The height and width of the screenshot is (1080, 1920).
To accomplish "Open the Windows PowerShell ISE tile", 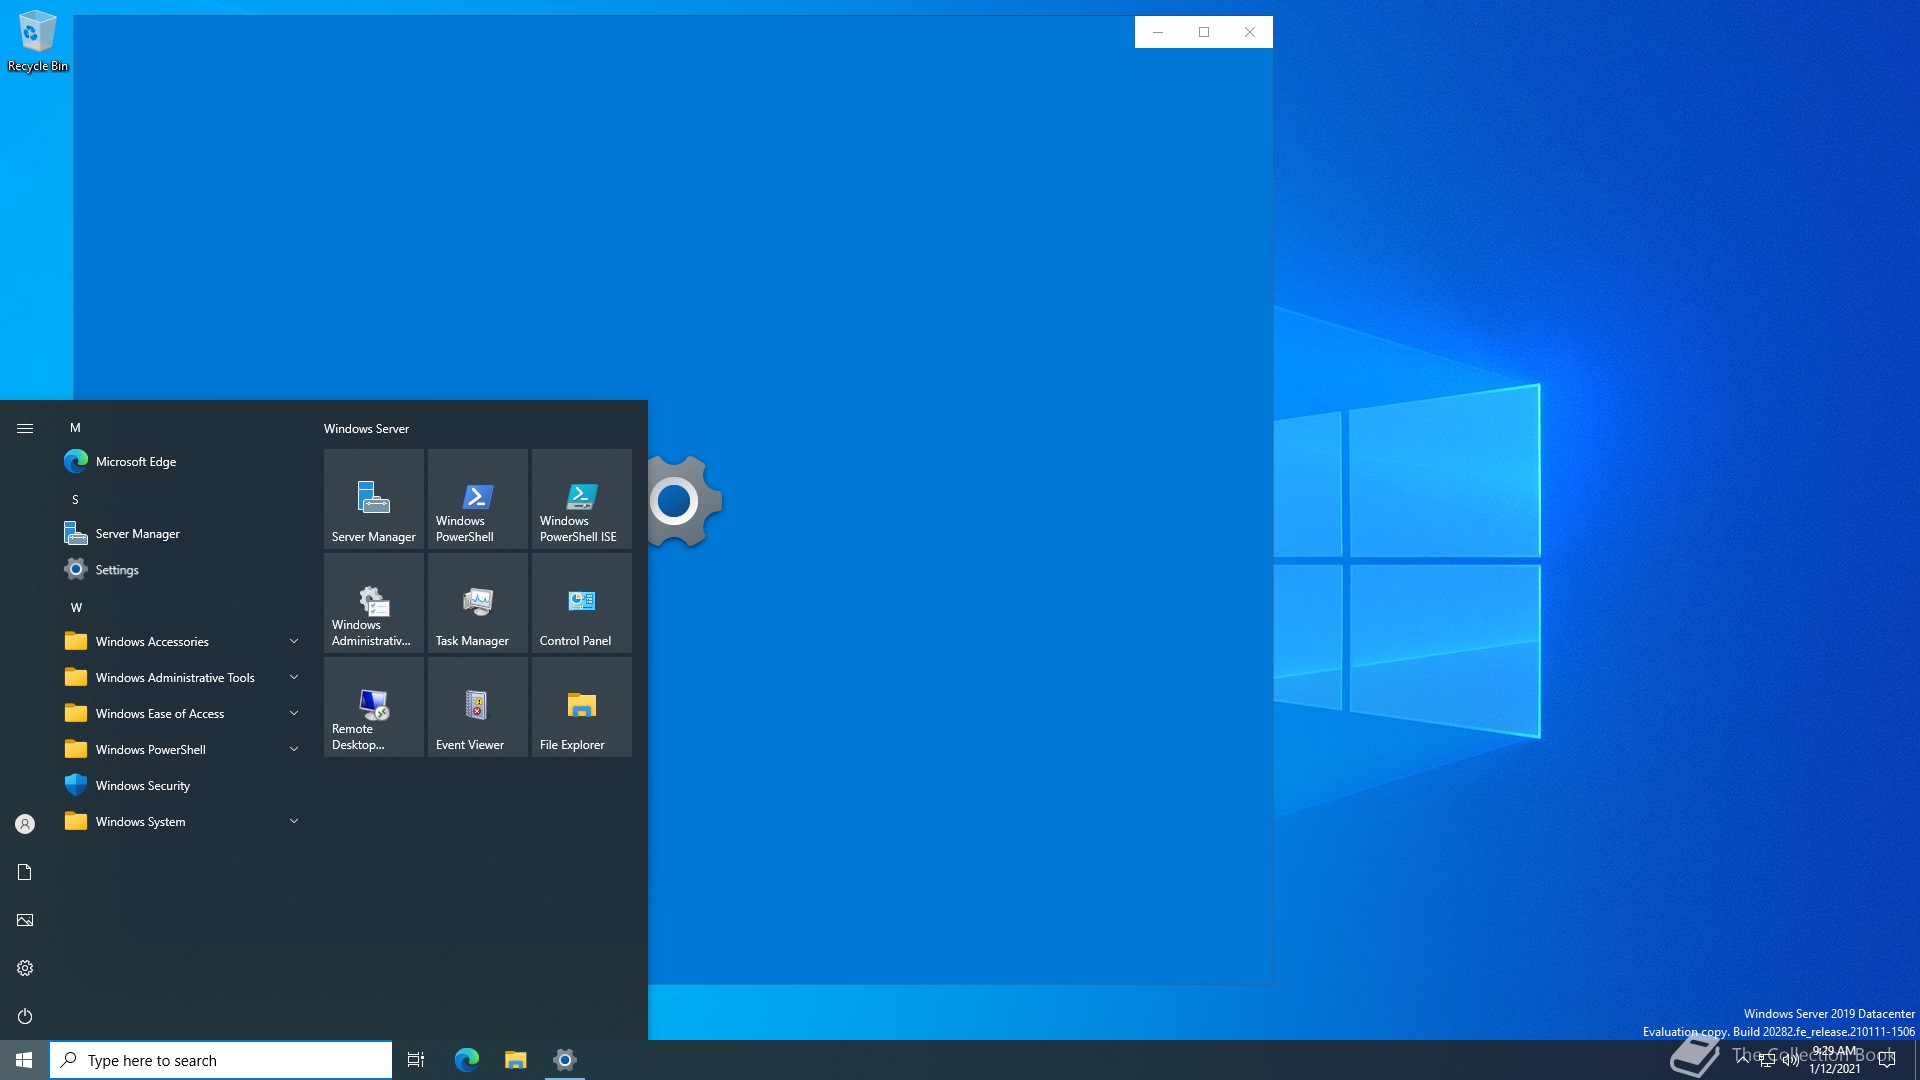I will tap(582, 498).
